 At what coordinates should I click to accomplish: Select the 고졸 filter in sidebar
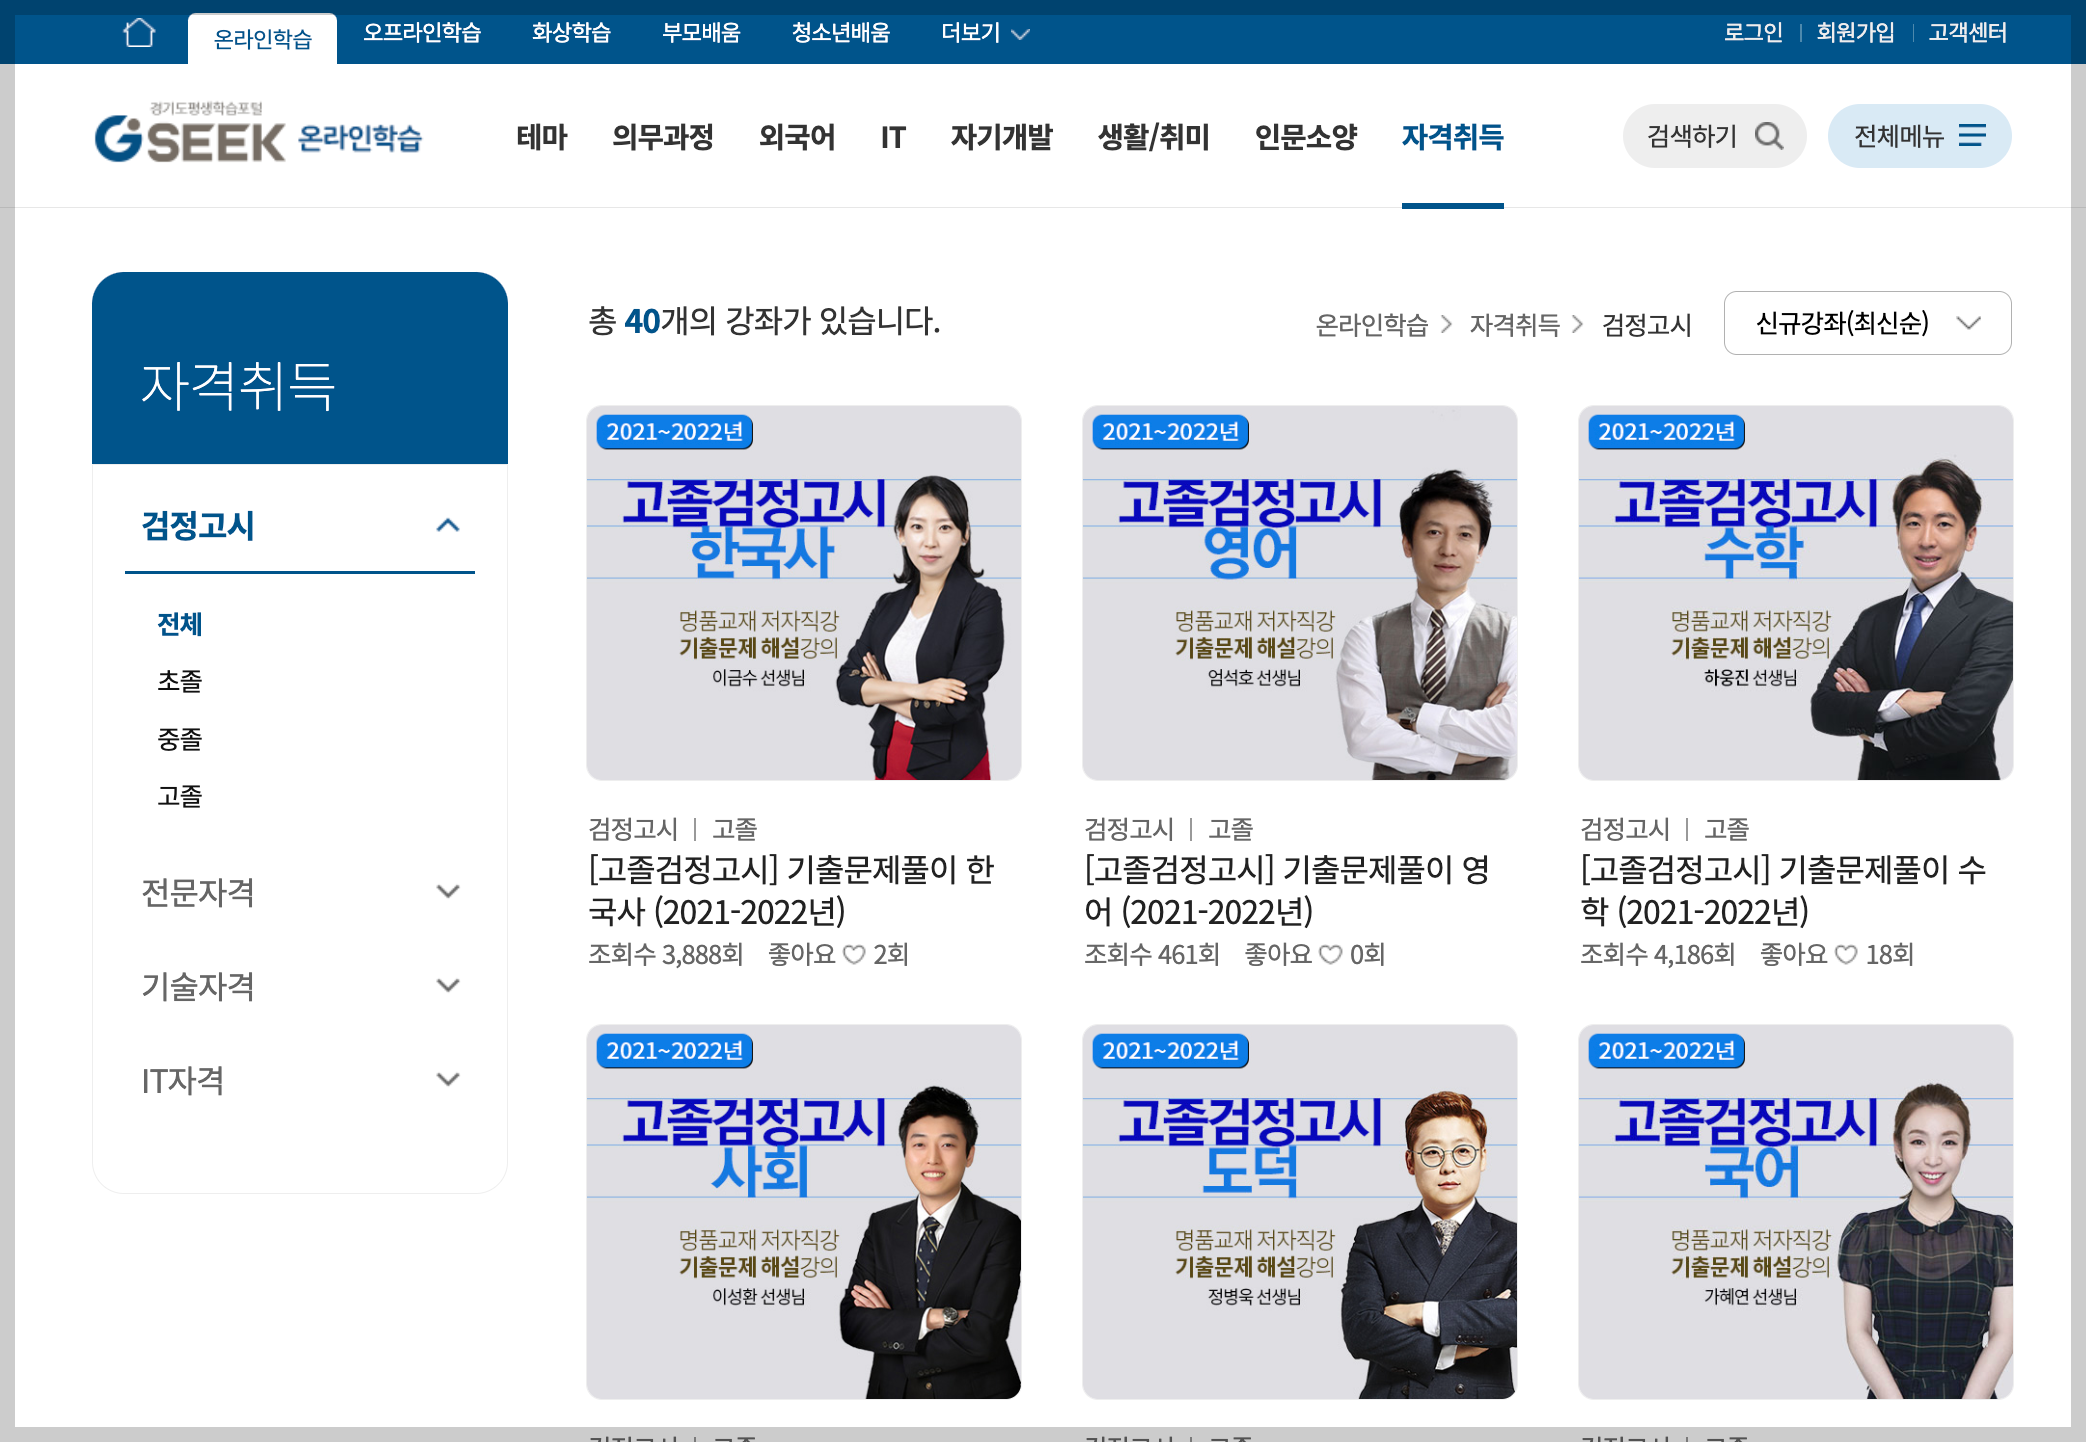coord(180,796)
